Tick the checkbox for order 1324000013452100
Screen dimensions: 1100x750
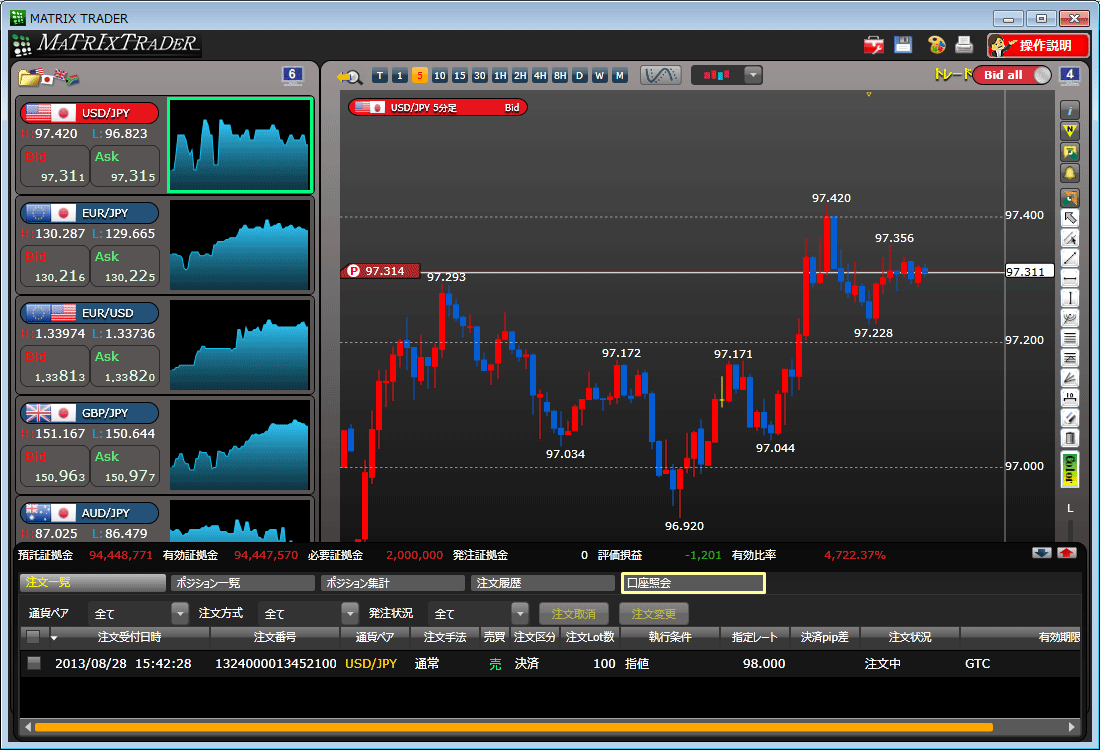coord(34,662)
